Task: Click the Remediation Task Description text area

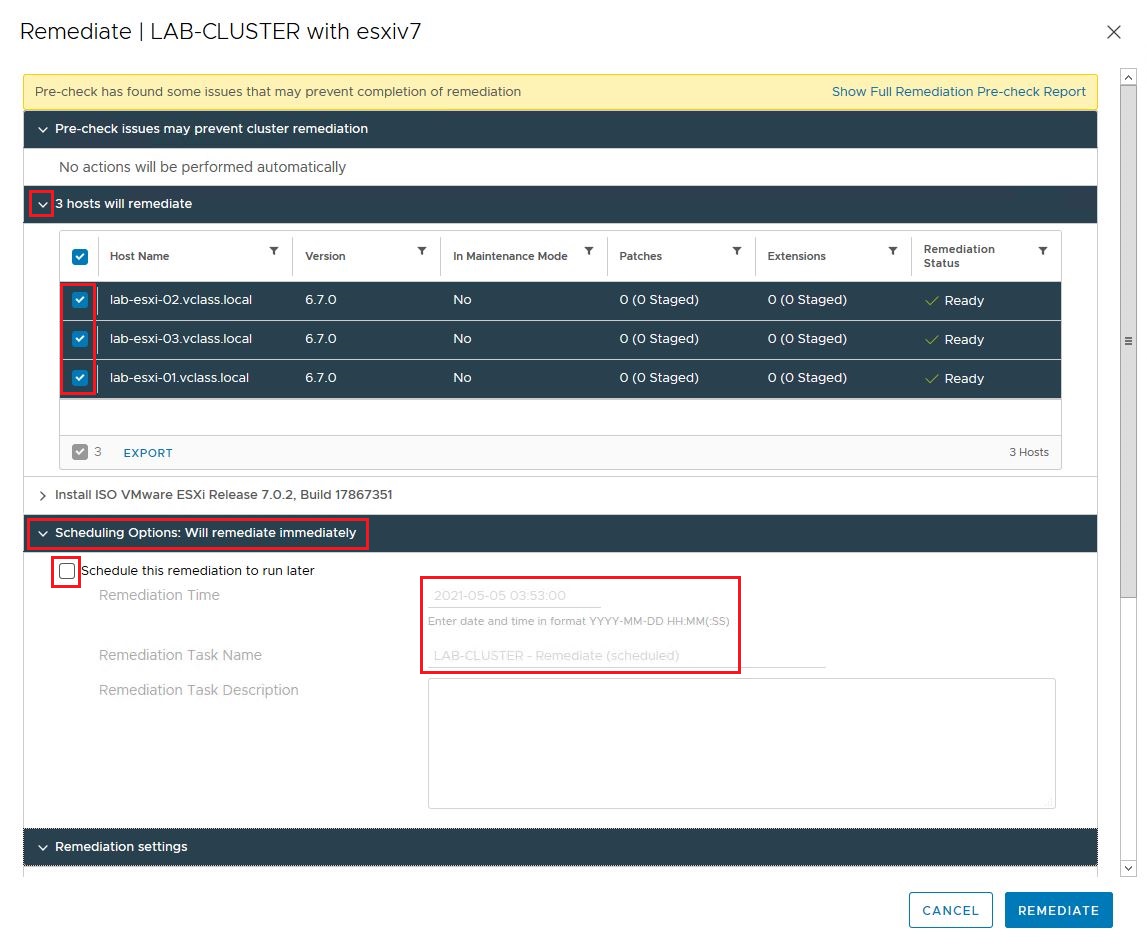Action: 741,743
